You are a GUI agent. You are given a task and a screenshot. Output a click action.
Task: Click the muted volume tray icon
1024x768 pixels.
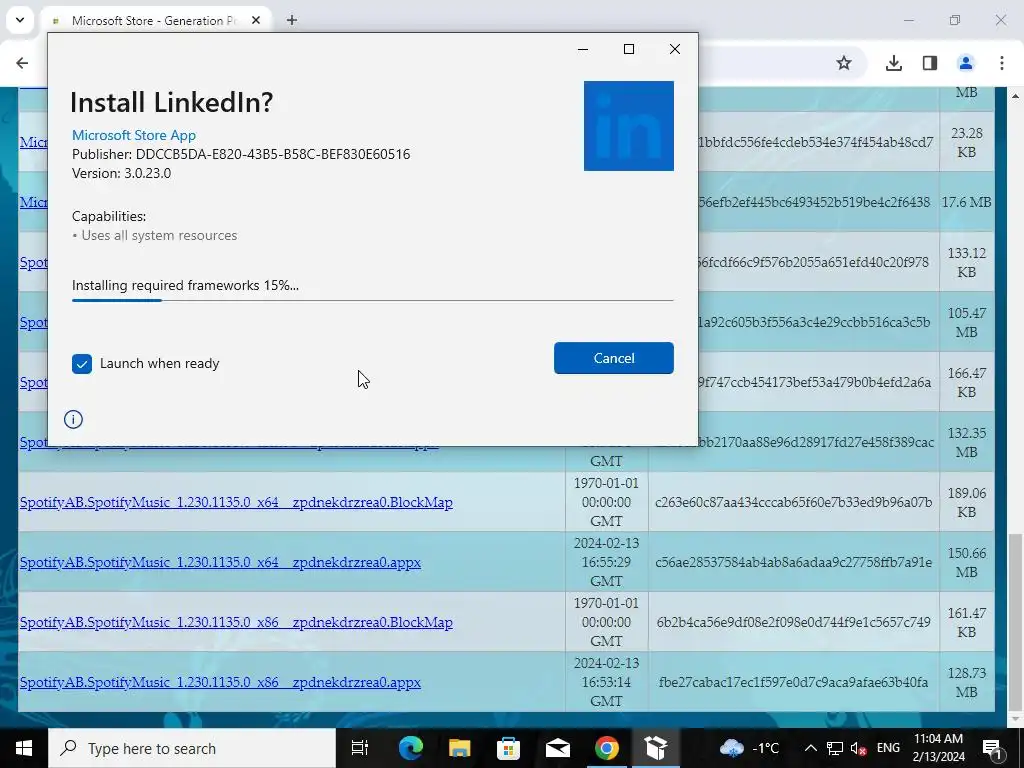[x=859, y=748]
